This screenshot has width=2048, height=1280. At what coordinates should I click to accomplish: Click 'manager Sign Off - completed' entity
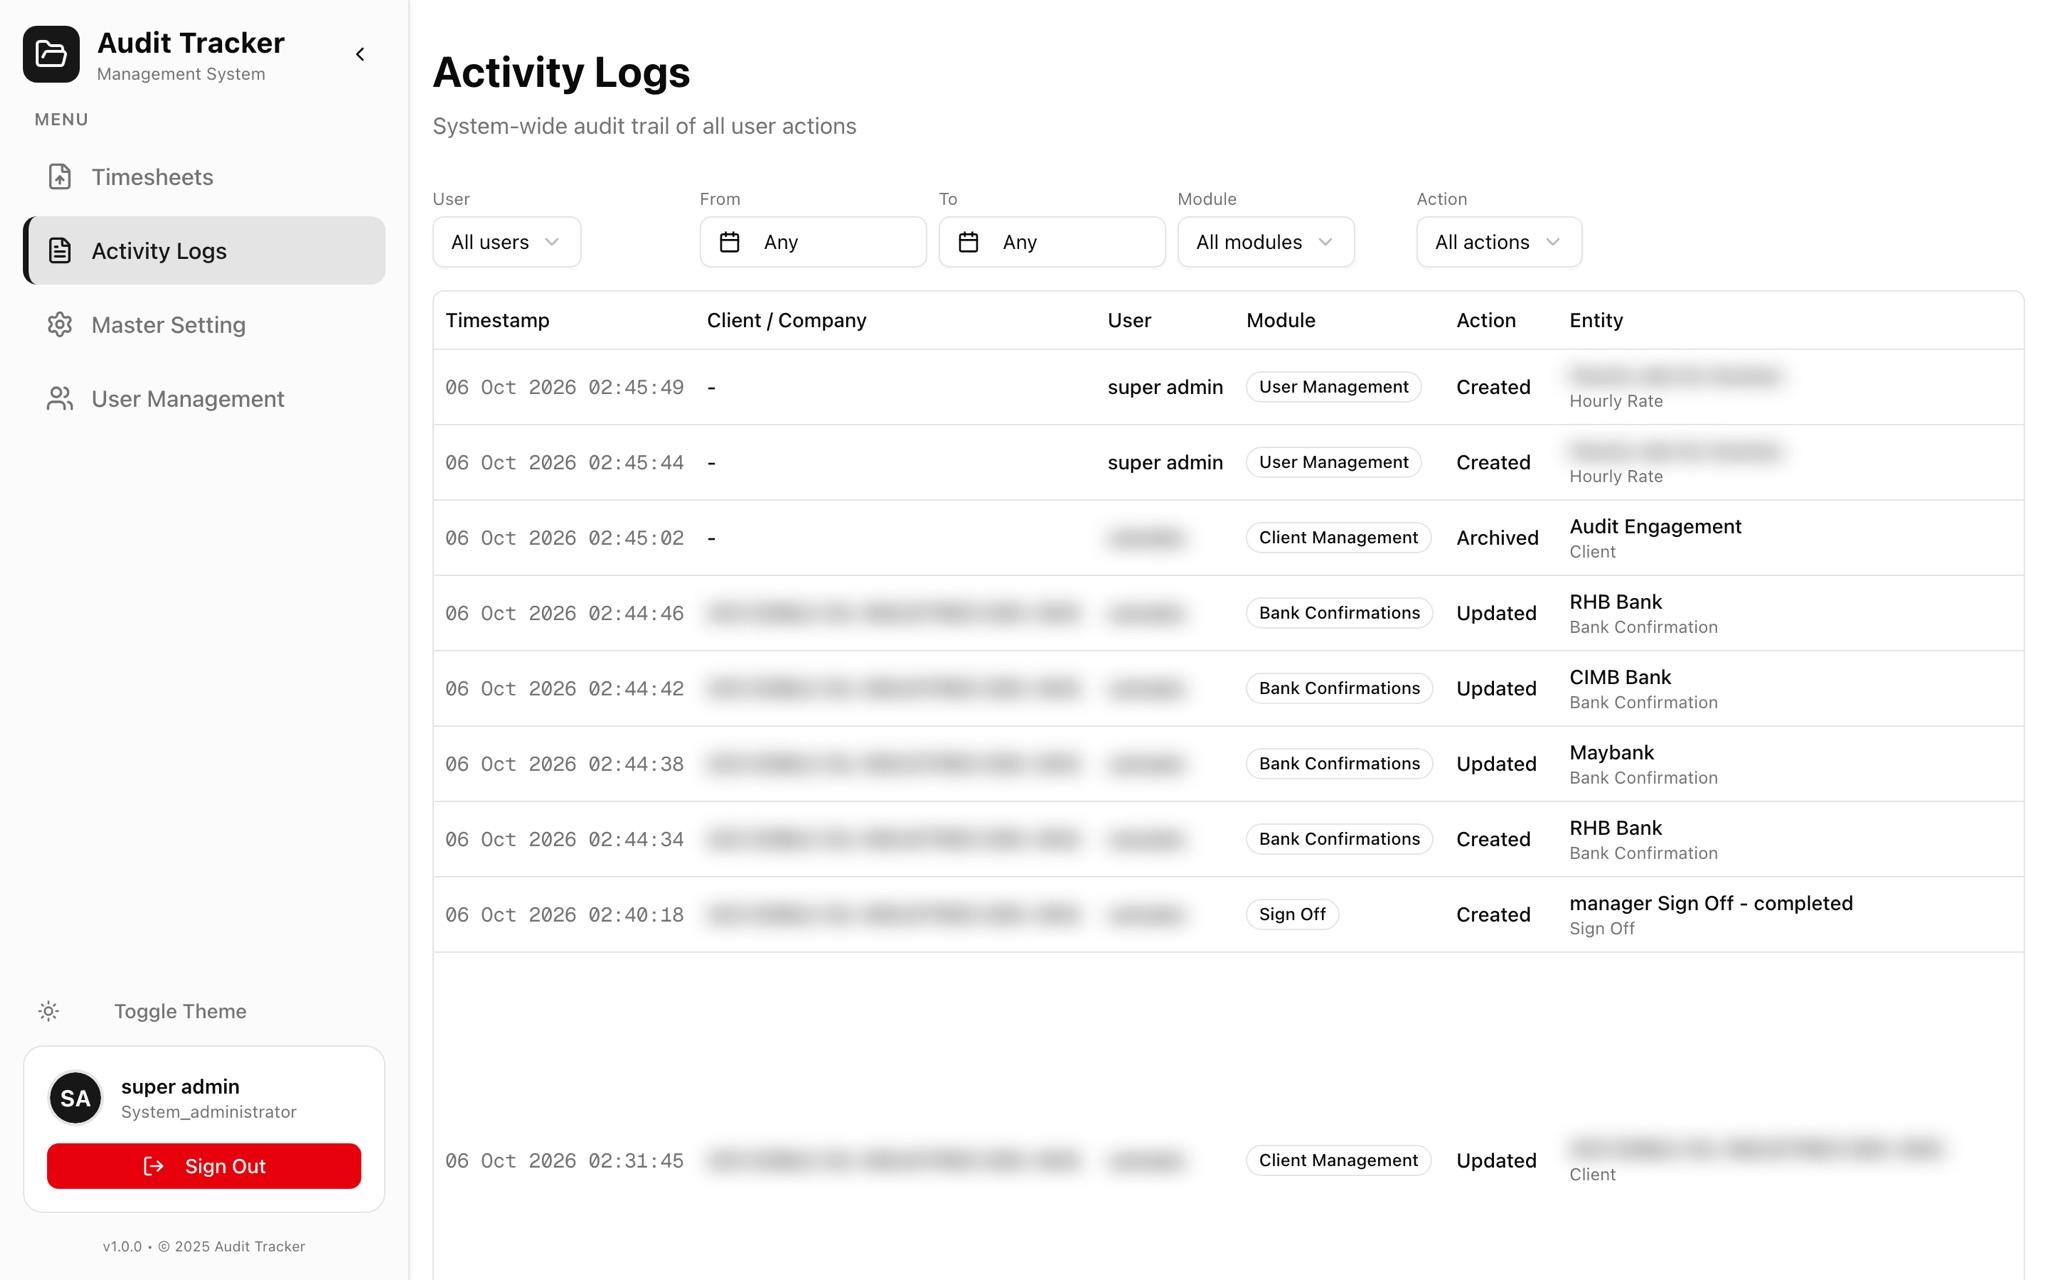1711,903
